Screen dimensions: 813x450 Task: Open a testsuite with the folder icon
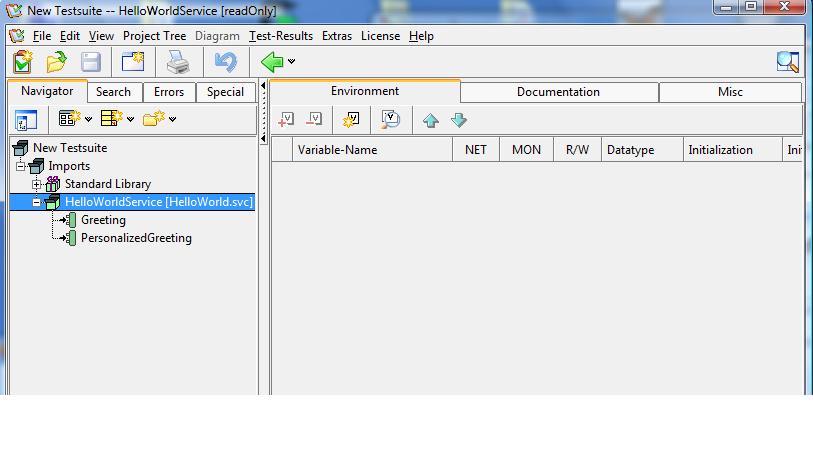[56, 62]
